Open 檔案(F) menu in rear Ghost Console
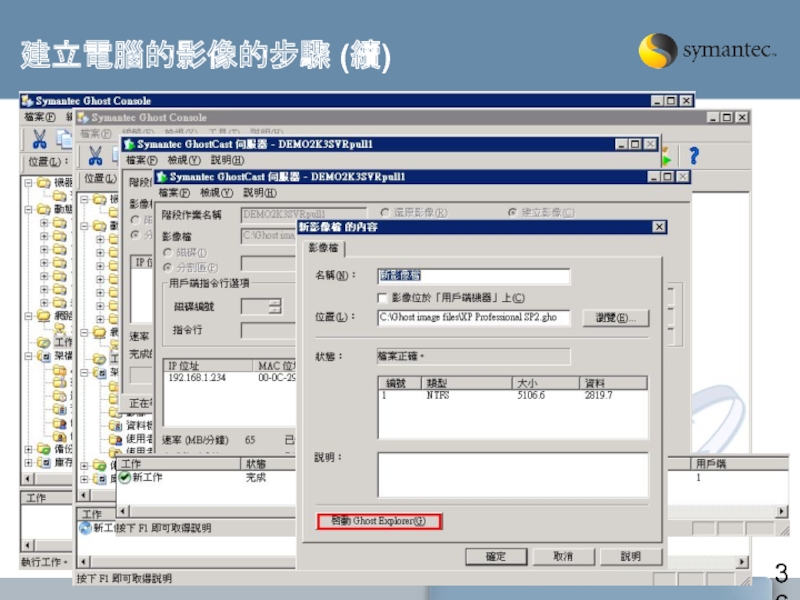This screenshot has height=600, width=800. [40, 117]
